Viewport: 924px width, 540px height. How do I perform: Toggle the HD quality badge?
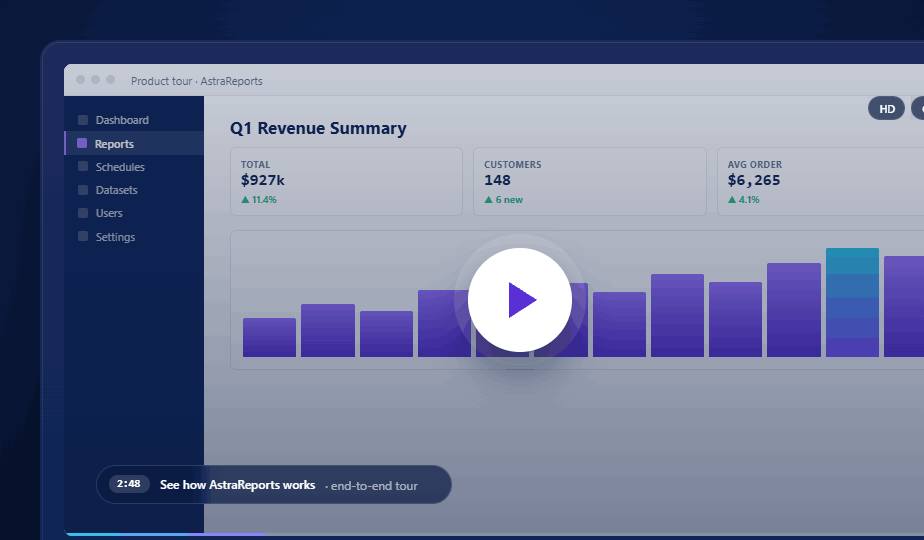886,109
